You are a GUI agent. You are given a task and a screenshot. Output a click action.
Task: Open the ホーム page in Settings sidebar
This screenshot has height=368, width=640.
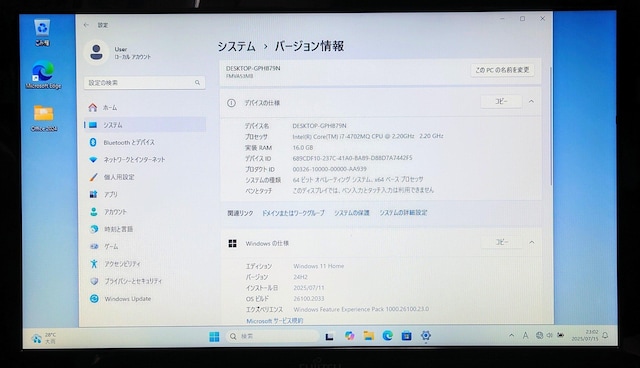point(145,107)
